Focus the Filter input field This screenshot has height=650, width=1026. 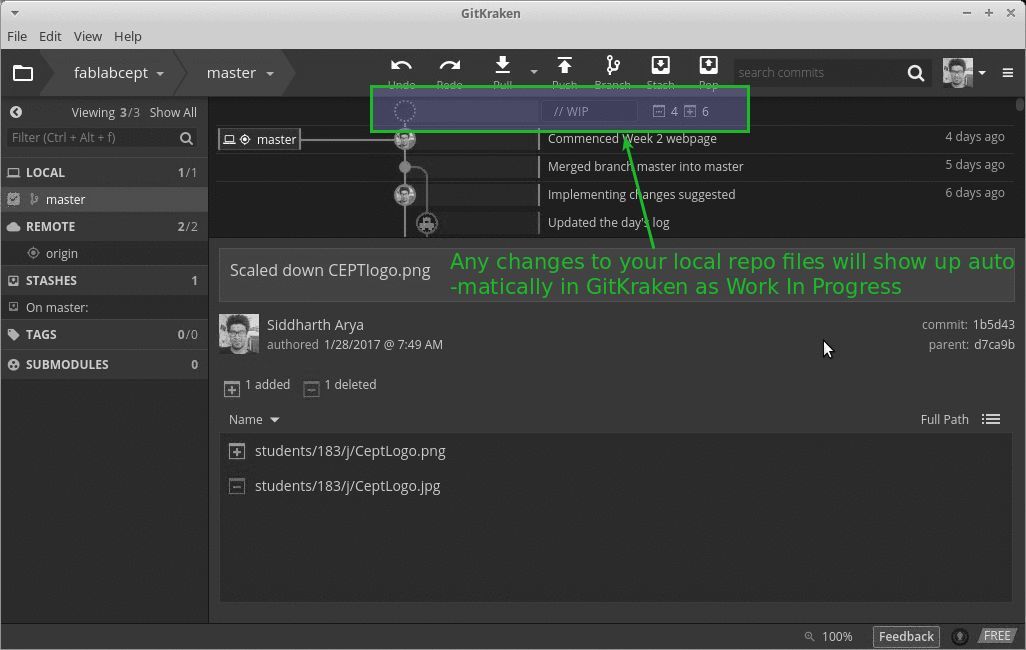[93, 137]
